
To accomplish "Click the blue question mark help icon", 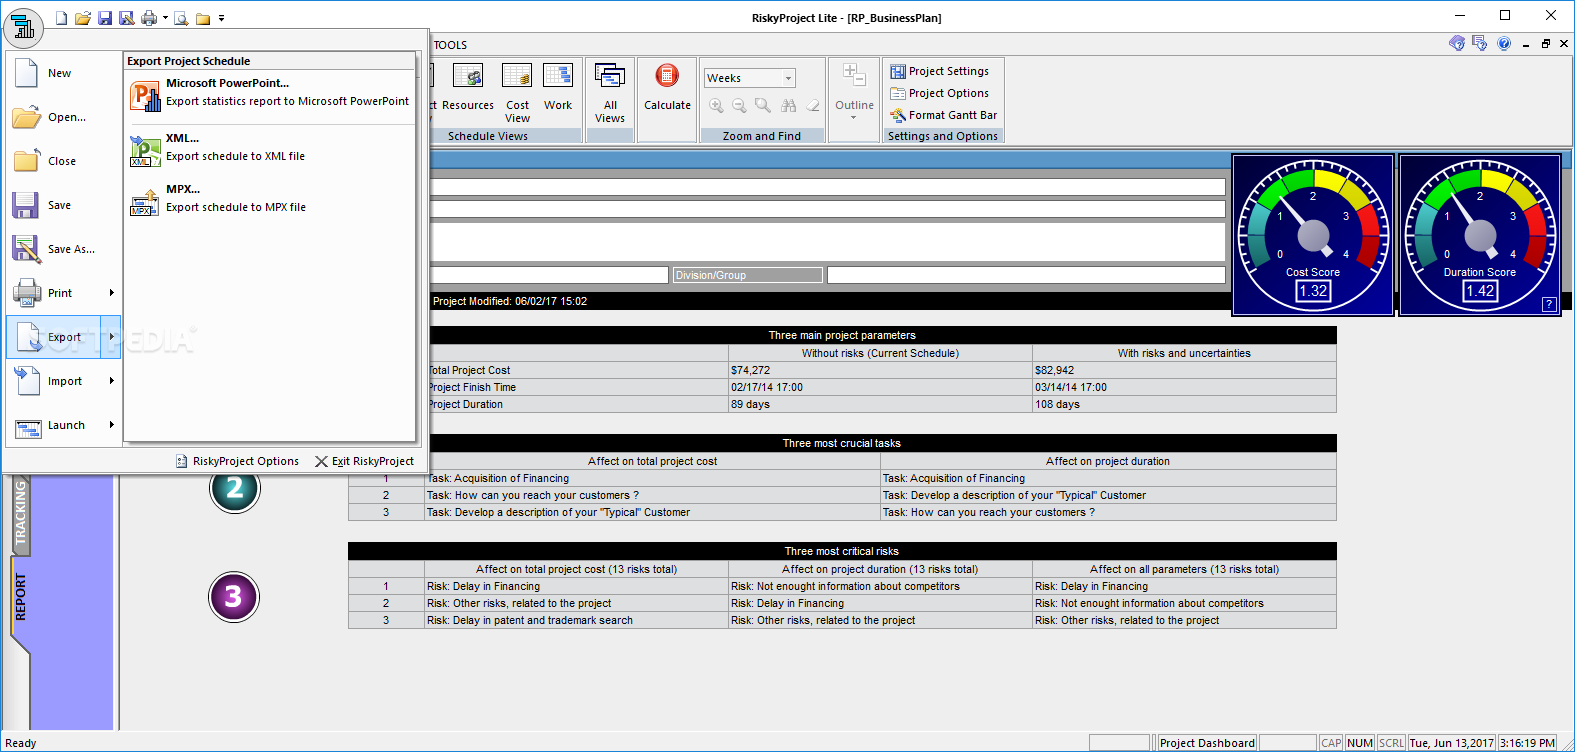I will point(1504,43).
